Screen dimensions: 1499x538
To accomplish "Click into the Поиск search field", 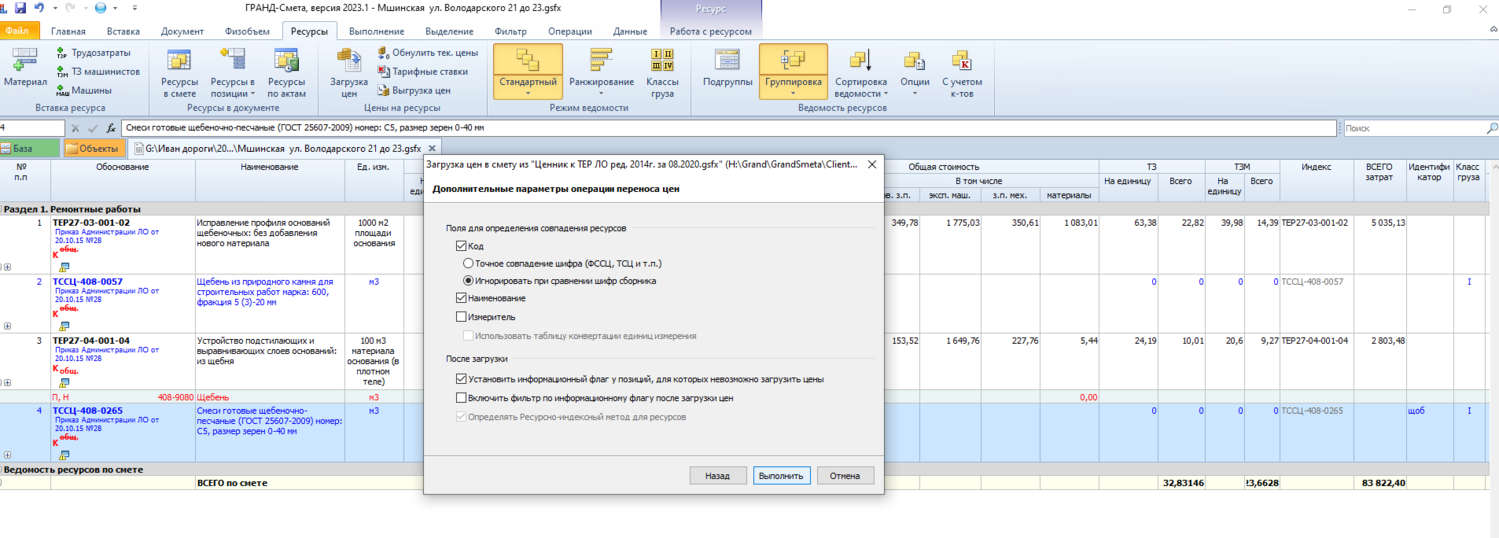I will coord(1412,128).
